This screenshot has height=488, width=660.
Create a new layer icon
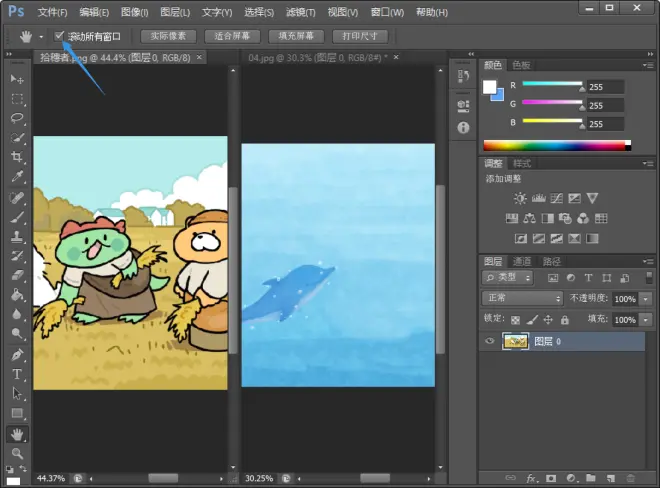[x=611, y=478]
